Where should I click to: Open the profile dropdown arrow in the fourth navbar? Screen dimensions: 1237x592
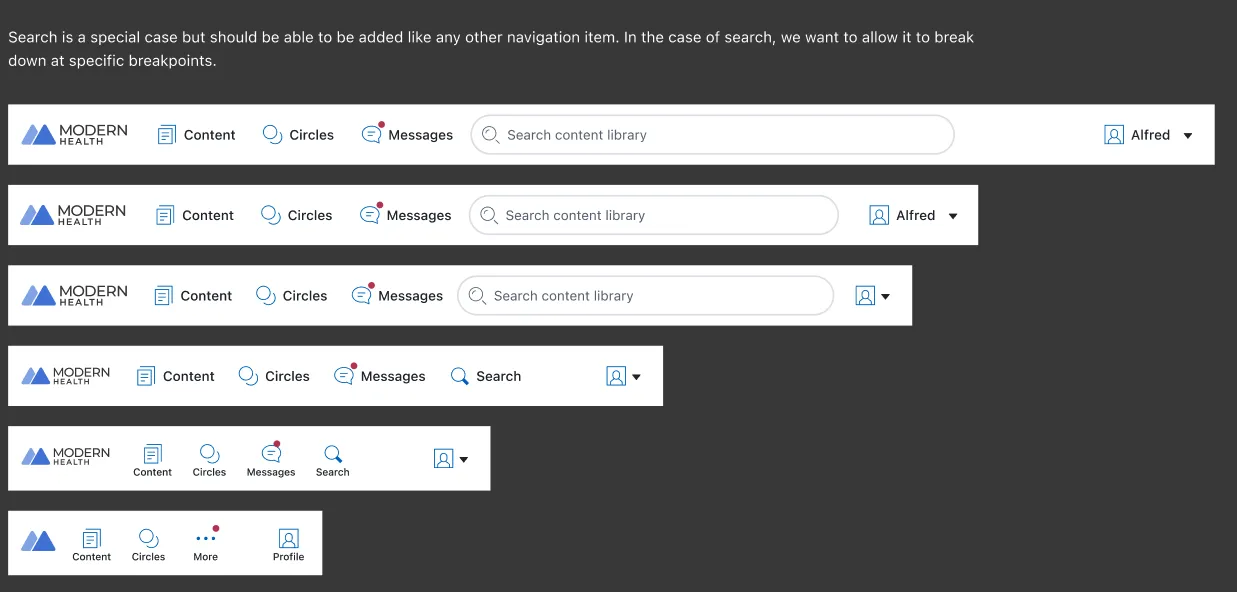(x=637, y=377)
